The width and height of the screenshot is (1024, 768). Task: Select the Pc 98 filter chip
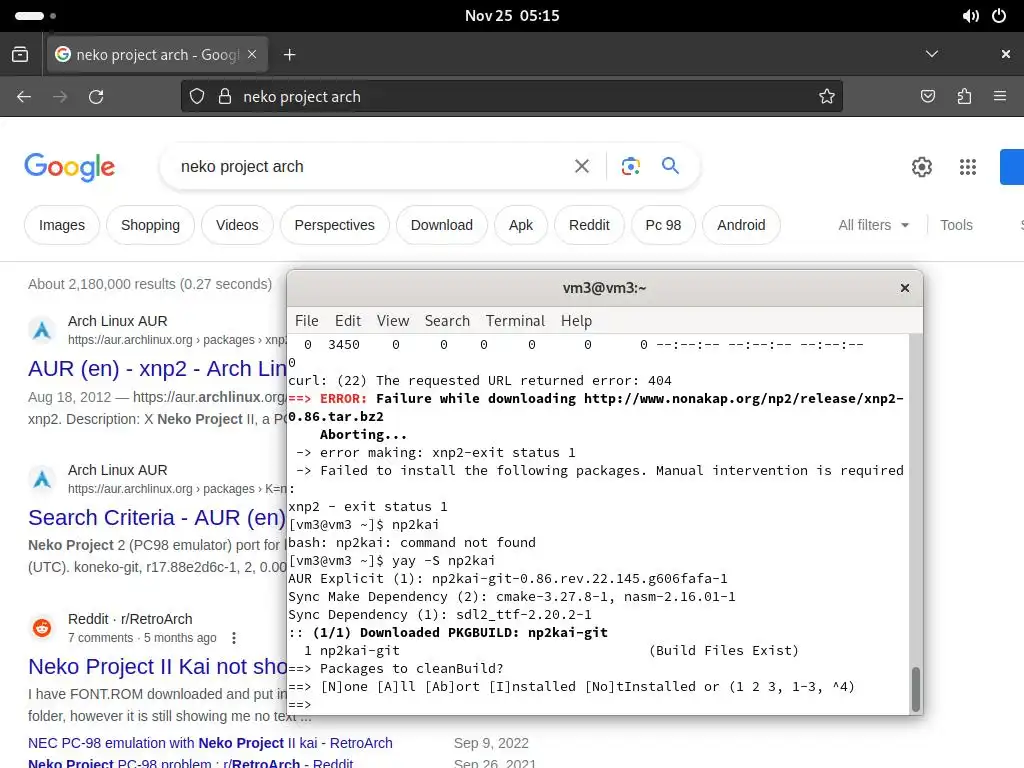point(663,225)
